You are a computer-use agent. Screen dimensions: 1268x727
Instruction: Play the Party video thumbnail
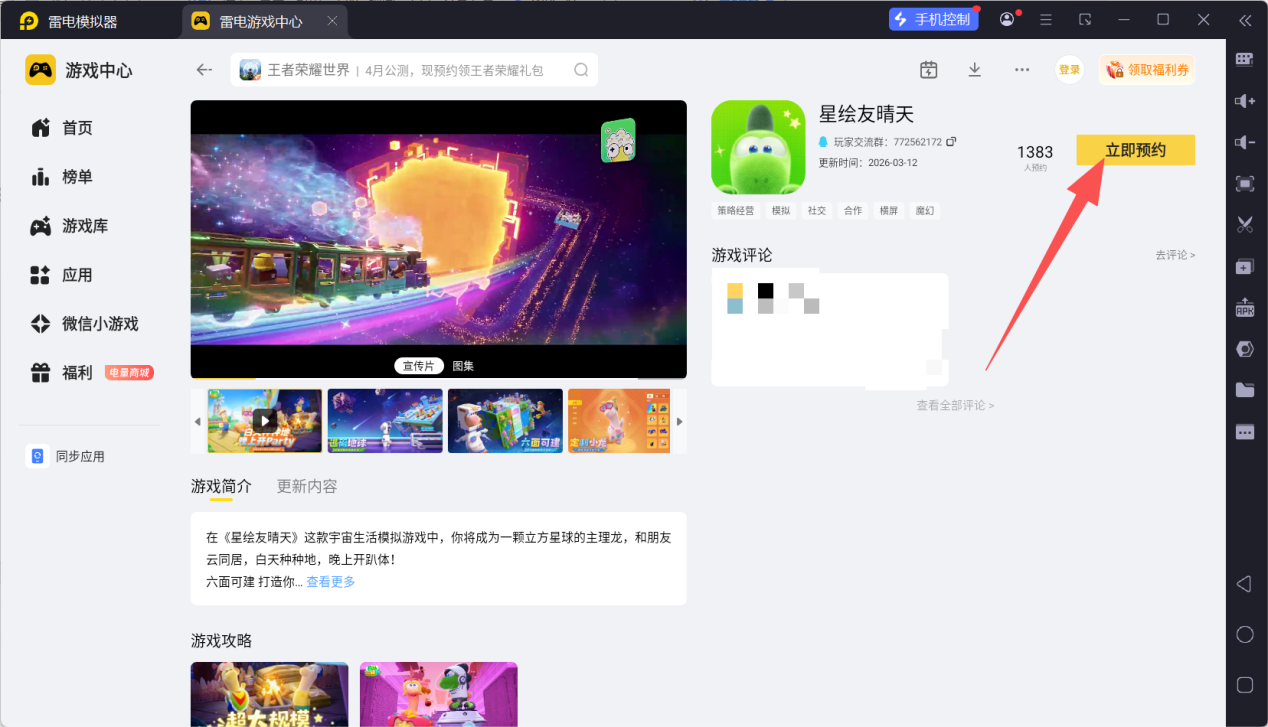[264, 420]
